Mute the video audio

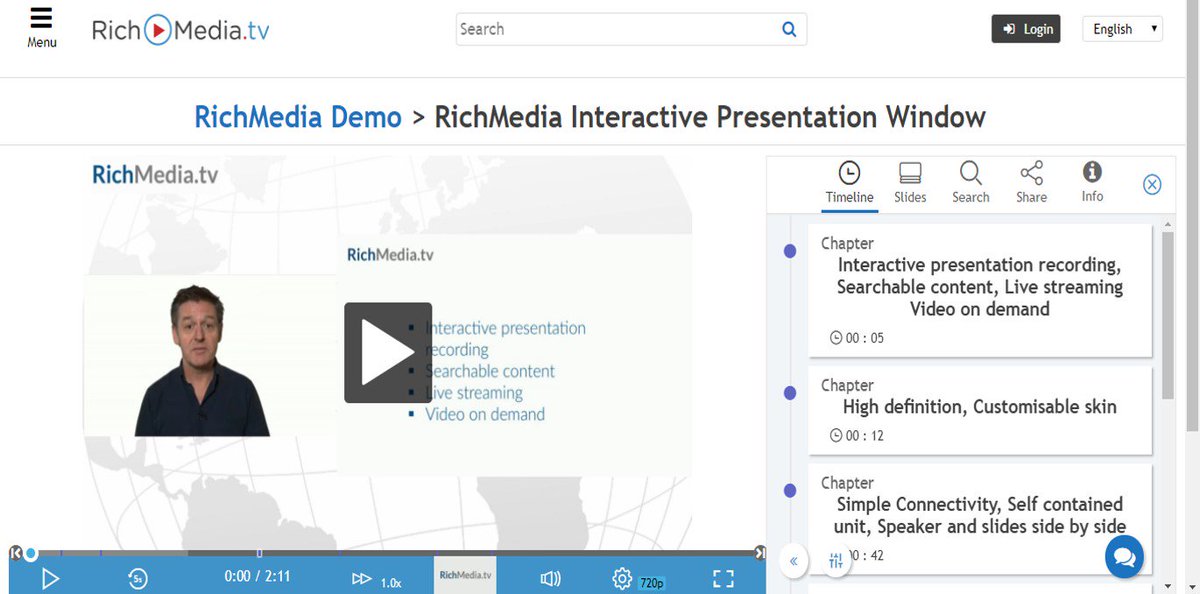point(550,578)
